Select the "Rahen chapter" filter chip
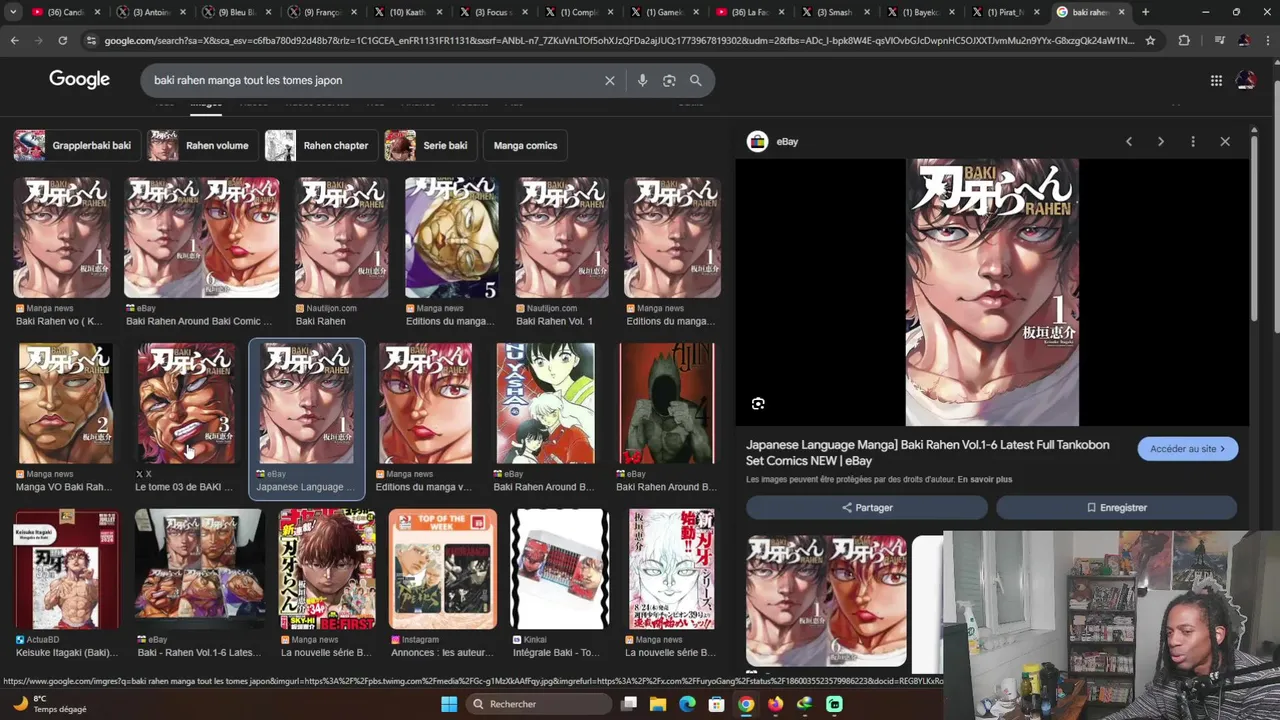This screenshot has height=720, width=1280. click(x=321, y=145)
